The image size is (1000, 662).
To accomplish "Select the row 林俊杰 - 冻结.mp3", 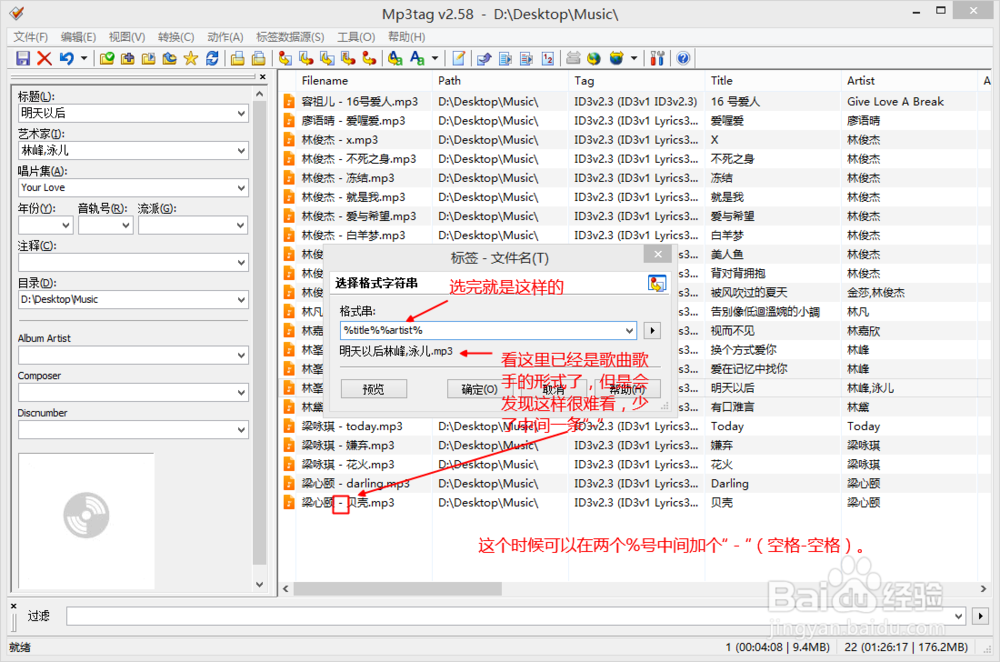I will click(634, 178).
